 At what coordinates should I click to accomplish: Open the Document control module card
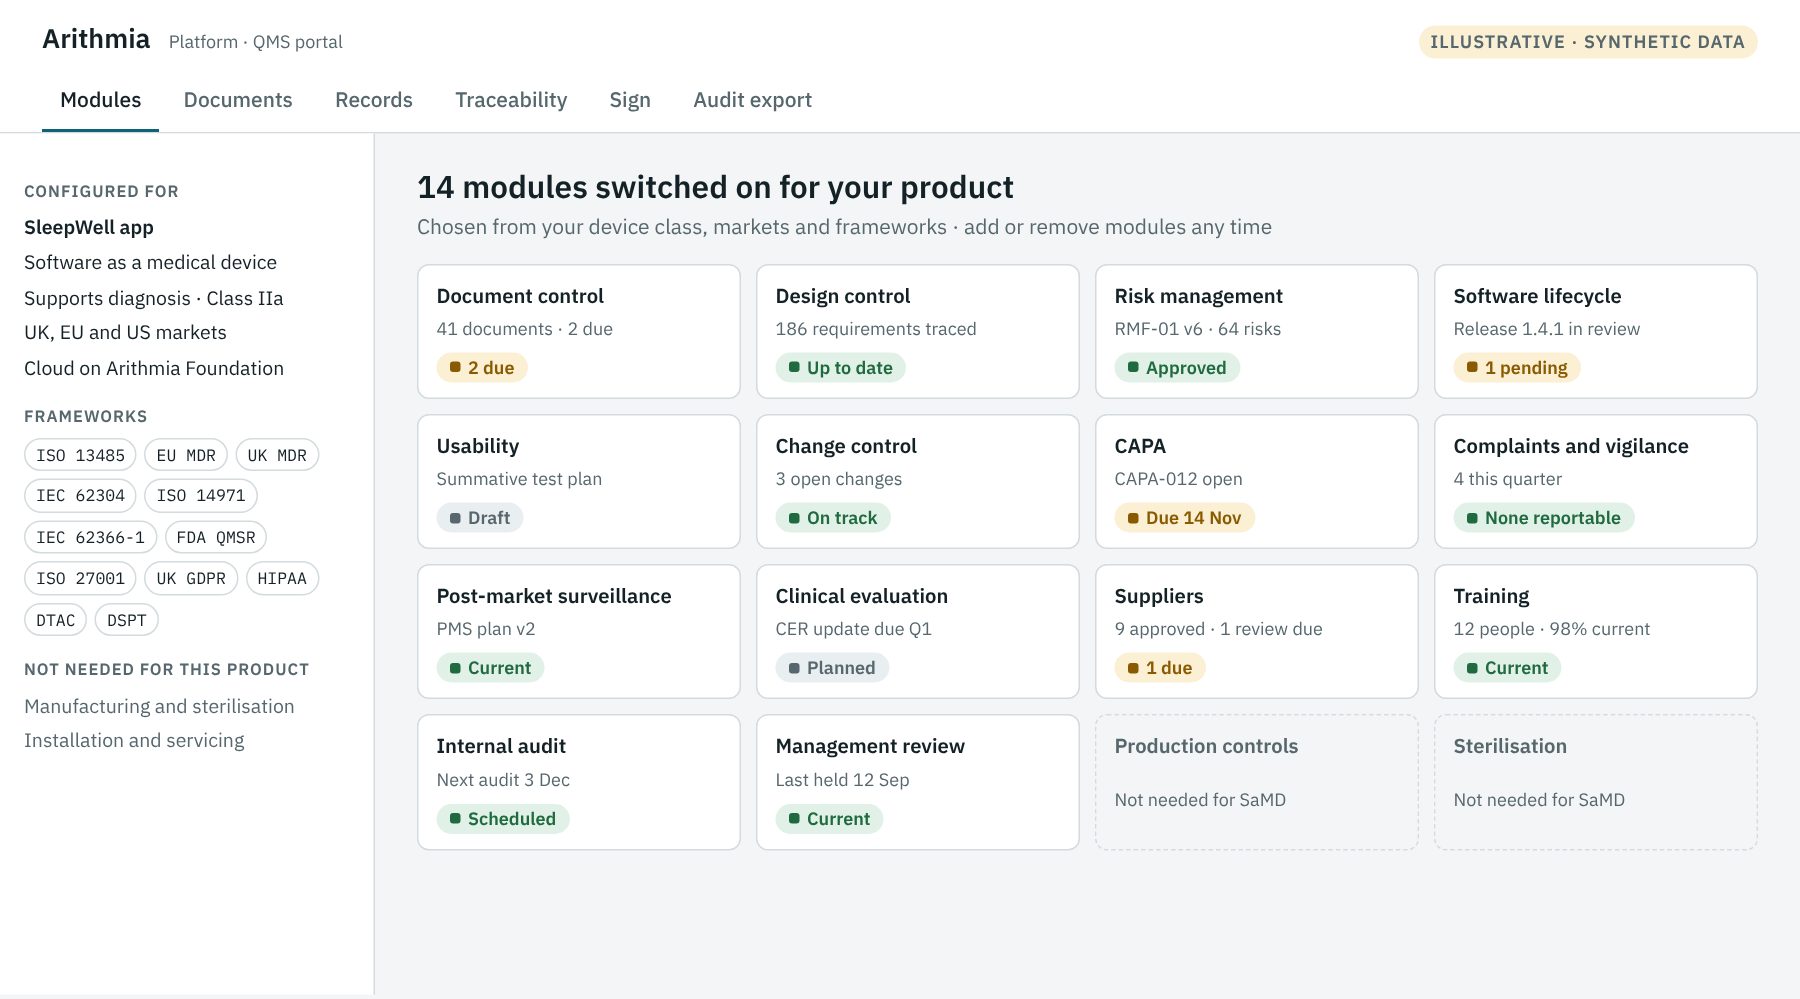579,331
